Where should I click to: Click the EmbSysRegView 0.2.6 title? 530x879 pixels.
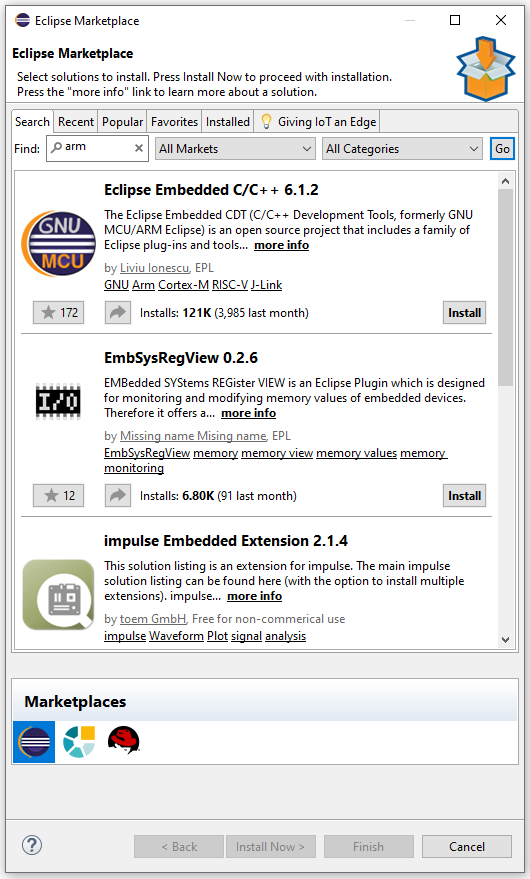point(181,358)
